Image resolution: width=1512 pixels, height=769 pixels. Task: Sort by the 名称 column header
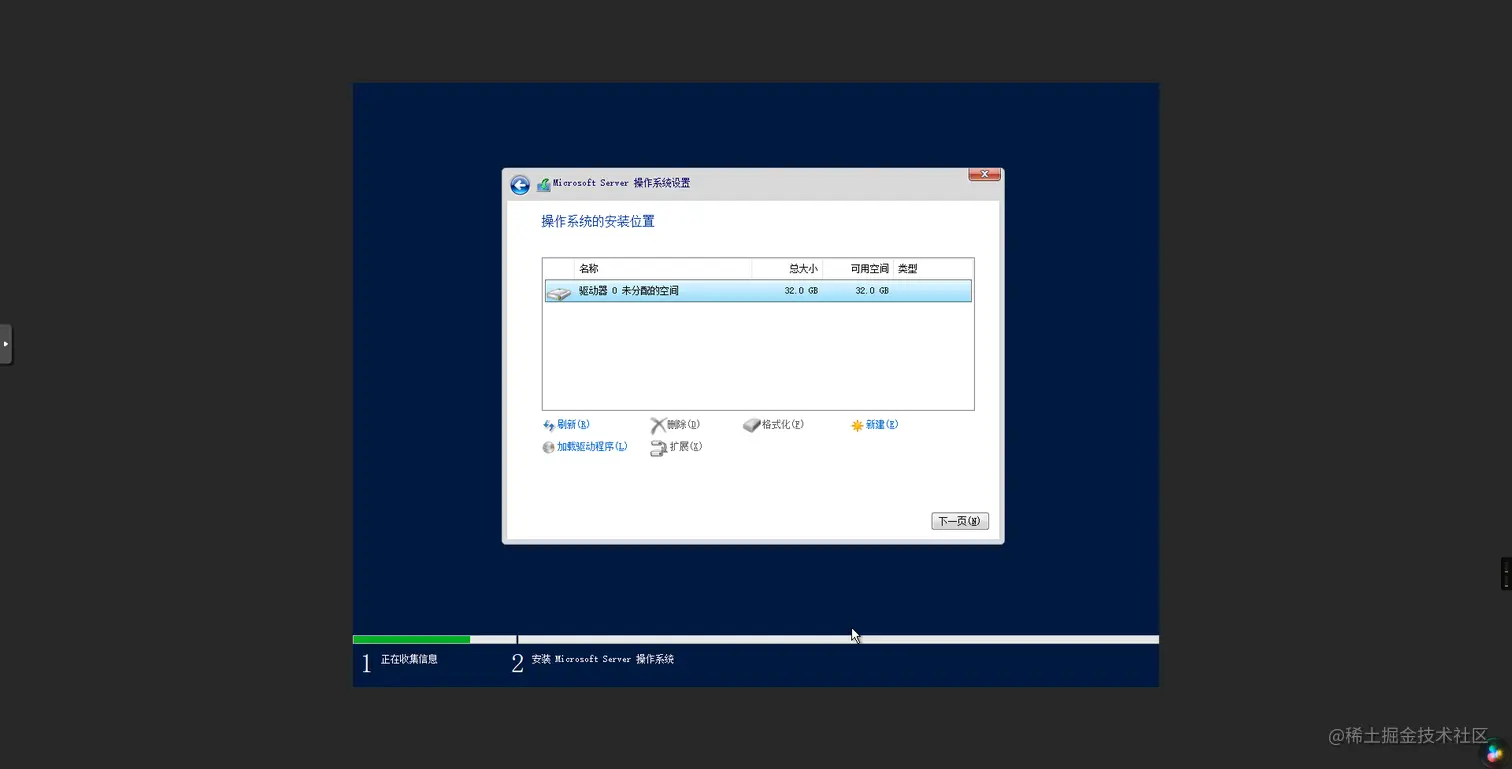pos(663,269)
